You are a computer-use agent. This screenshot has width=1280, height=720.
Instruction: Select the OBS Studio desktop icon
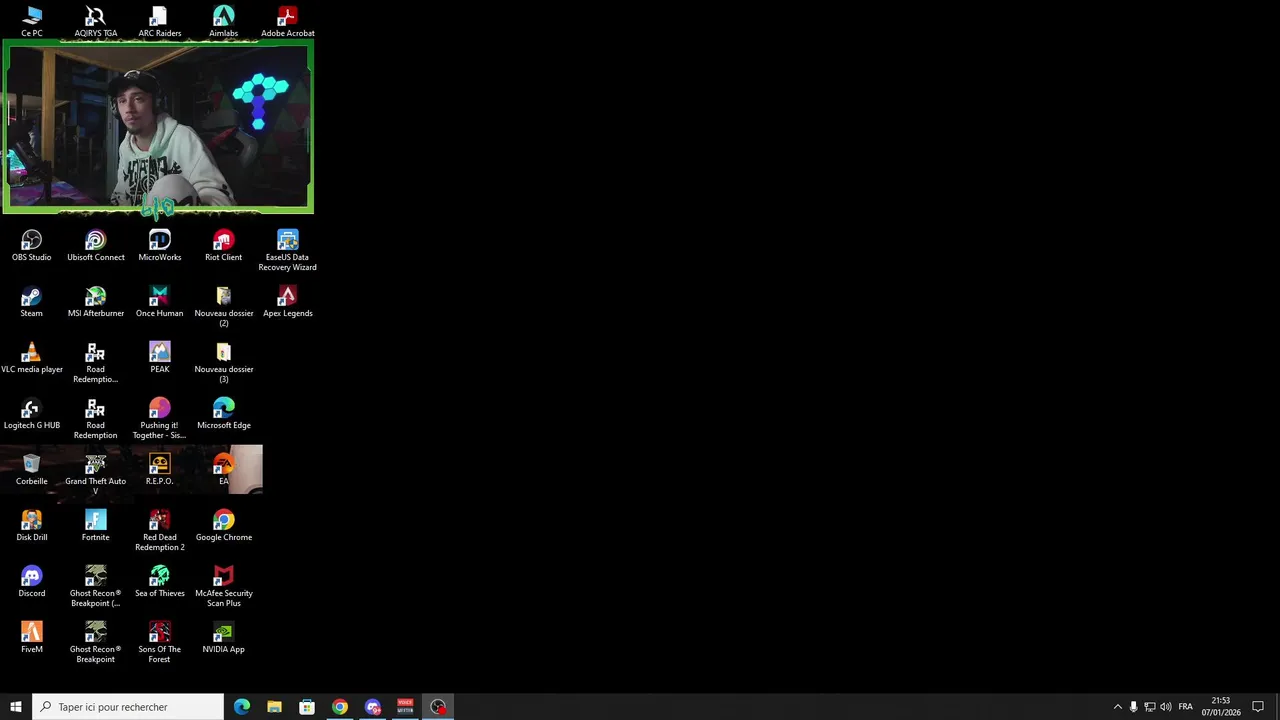(32, 246)
